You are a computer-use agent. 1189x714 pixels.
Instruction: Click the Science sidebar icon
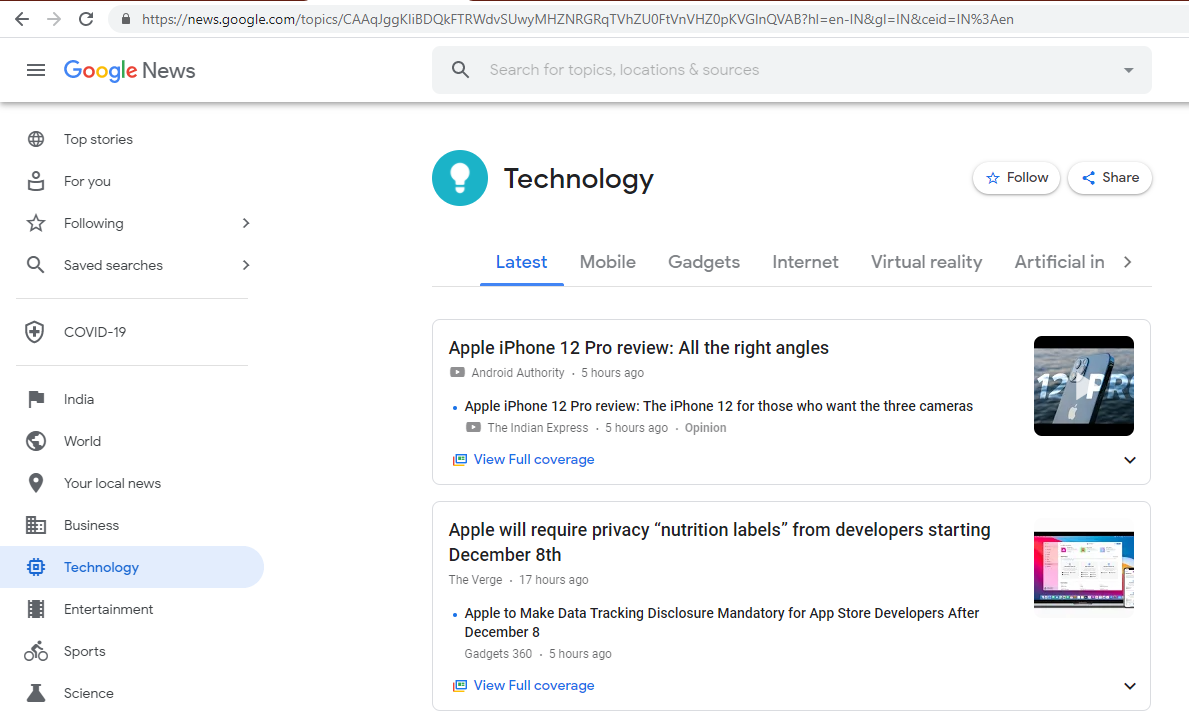[35, 692]
